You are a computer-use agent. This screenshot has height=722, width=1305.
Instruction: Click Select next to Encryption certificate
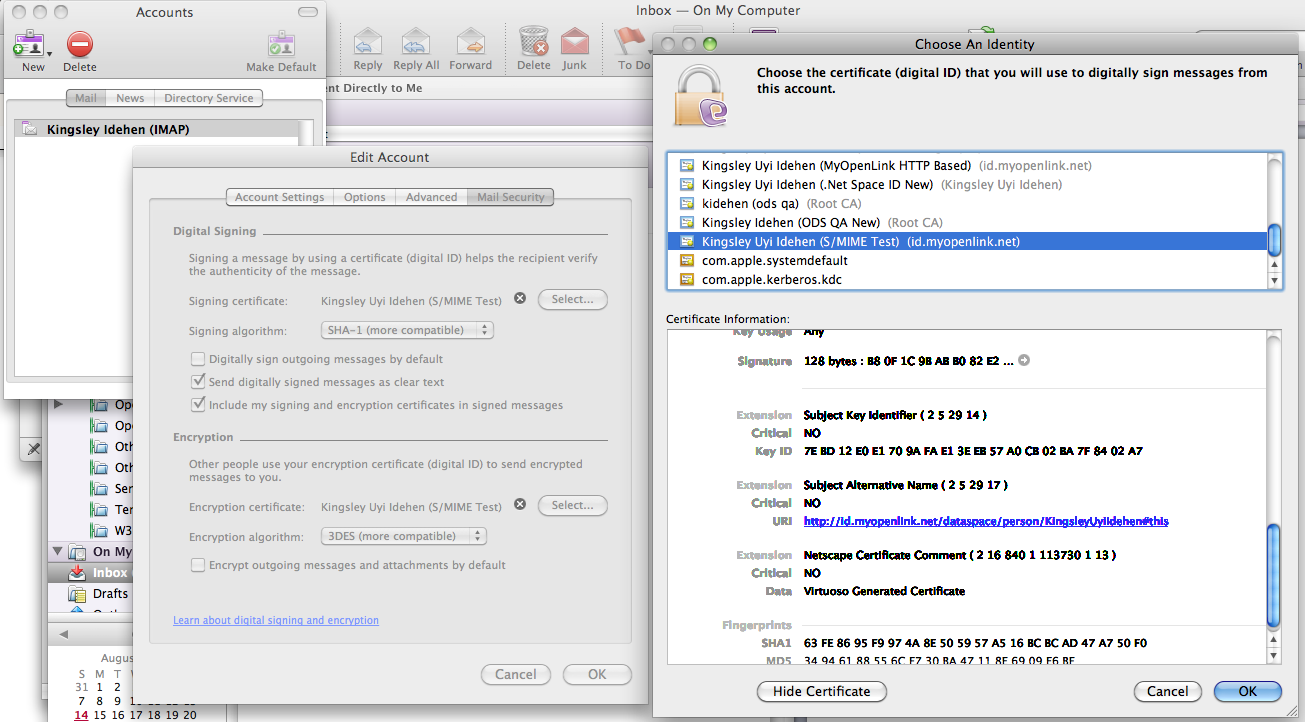coord(573,505)
